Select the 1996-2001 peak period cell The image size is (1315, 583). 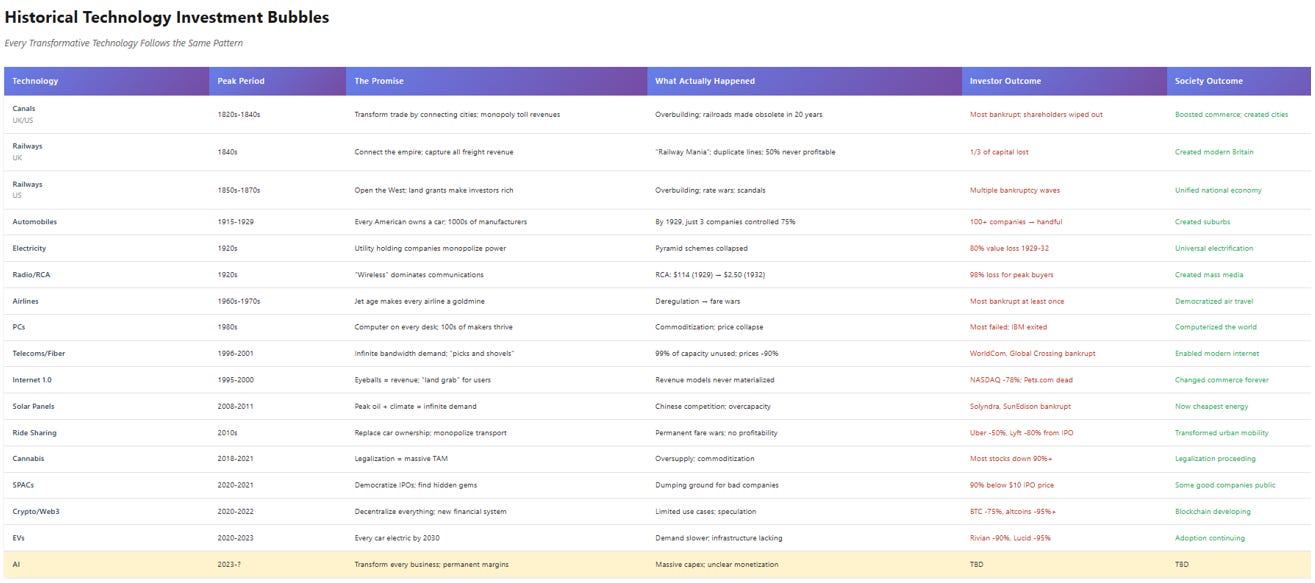point(278,353)
